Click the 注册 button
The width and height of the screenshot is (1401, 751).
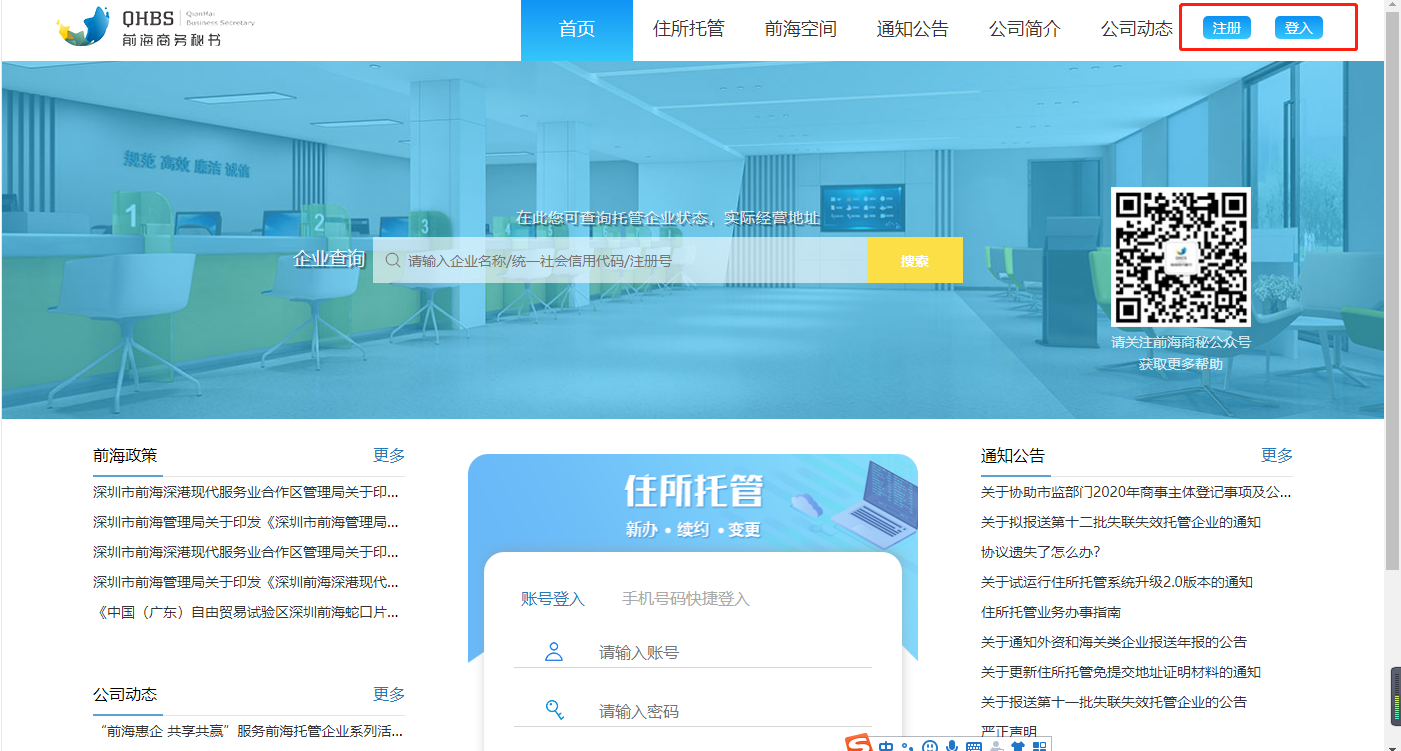(1224, 27)
